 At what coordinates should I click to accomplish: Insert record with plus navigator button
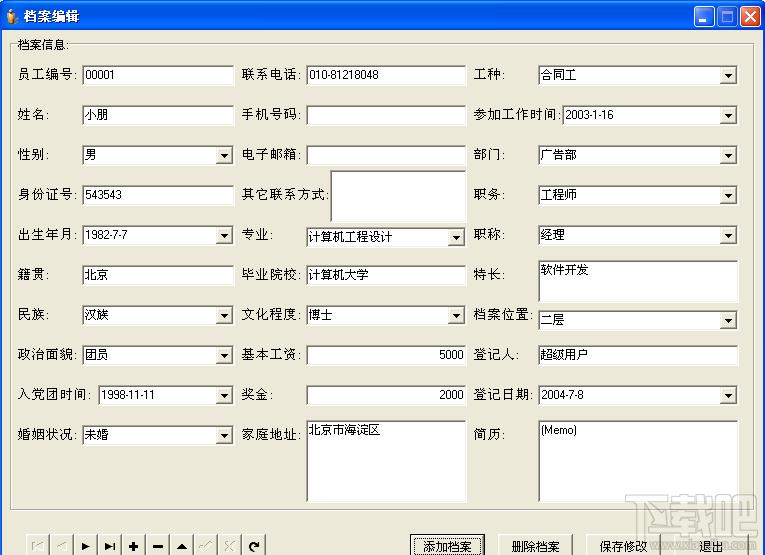coord(134,546)
